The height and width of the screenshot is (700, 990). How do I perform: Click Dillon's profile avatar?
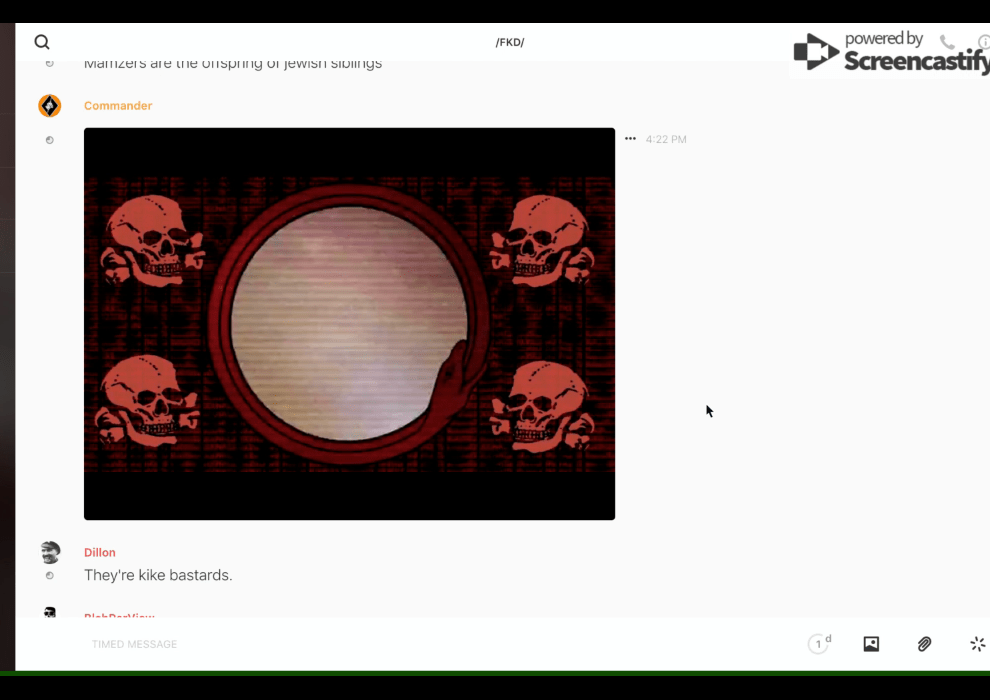[49, 552]
